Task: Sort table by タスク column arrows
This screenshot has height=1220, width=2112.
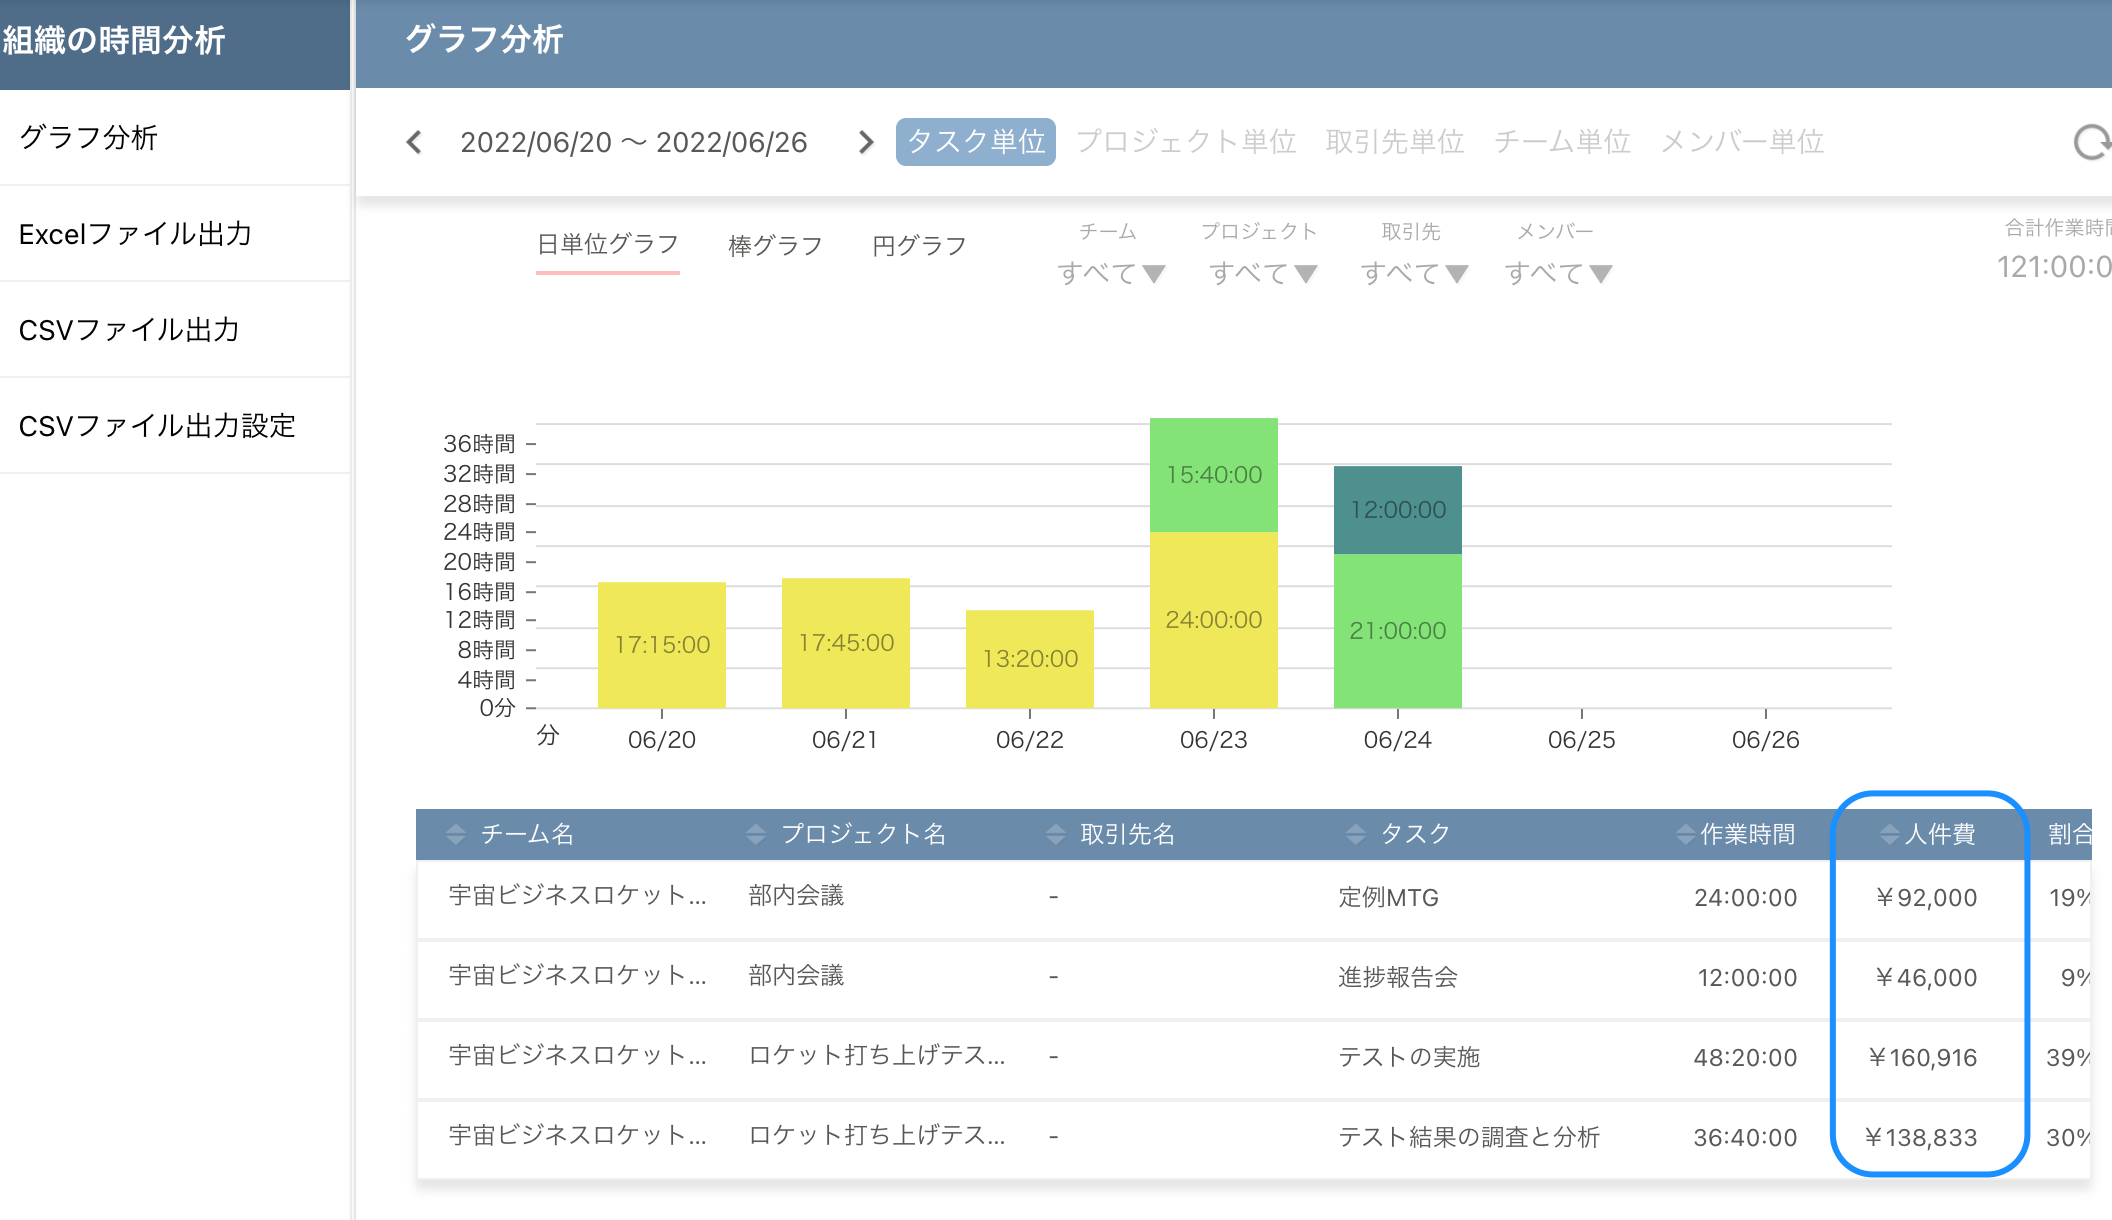Action: point(1355,834)
